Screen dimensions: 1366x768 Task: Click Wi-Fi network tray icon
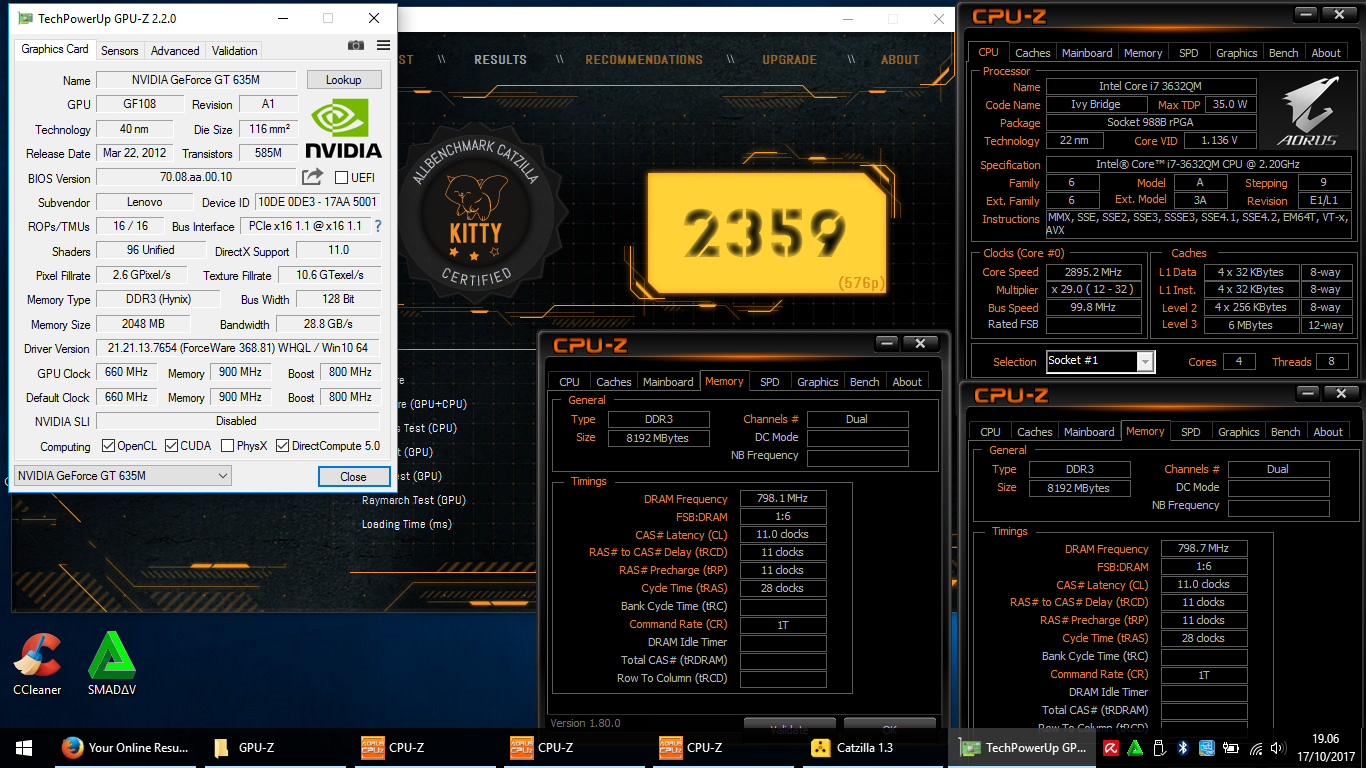1256,747
